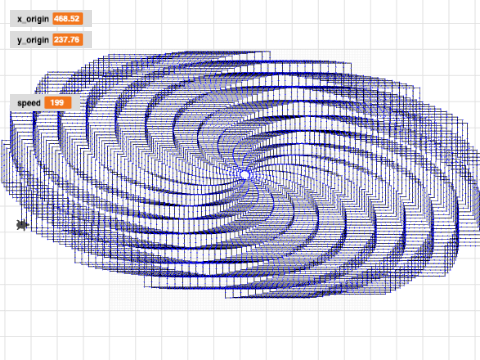Click the x_origin variable monitor
This screenshot has width=480, height=360.
tap(51, 19)
